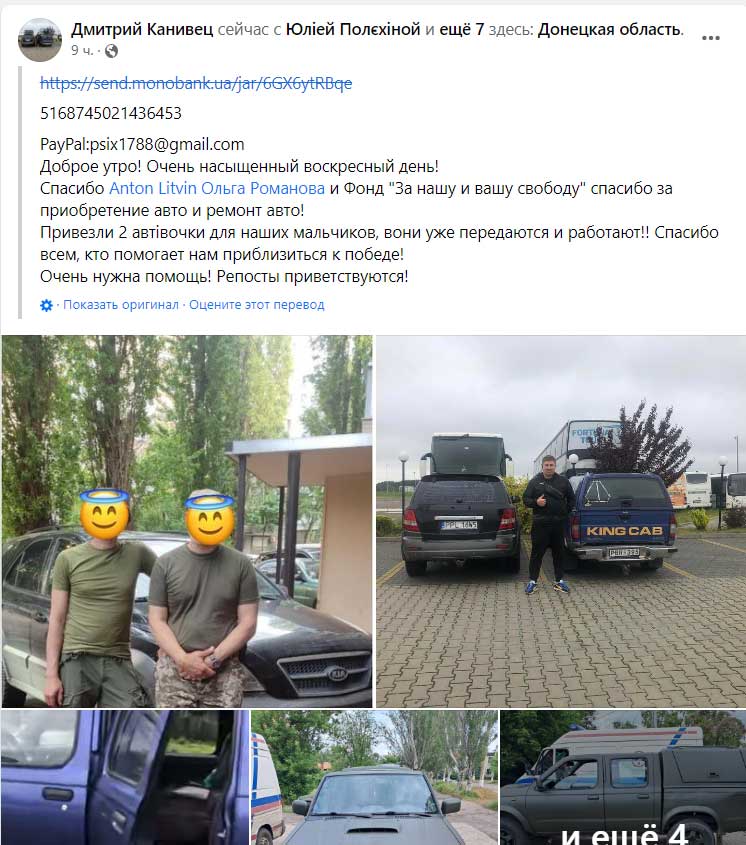This screenshot has width=746, height=845.
Task: Open the Дмитрий Канивец profile name link
Action: click(142, 29)
